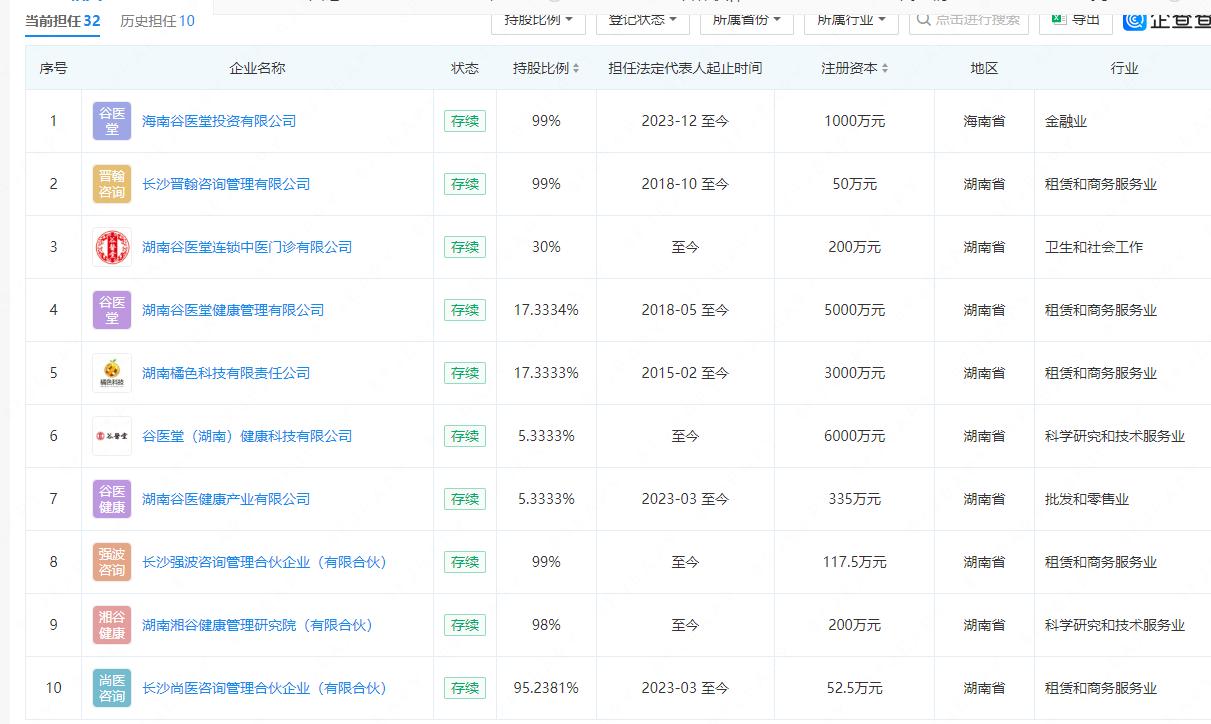Click the 尚医咨询 logo icon
The height and width of the screenshot is (724, 1211).
coord(112,688)
